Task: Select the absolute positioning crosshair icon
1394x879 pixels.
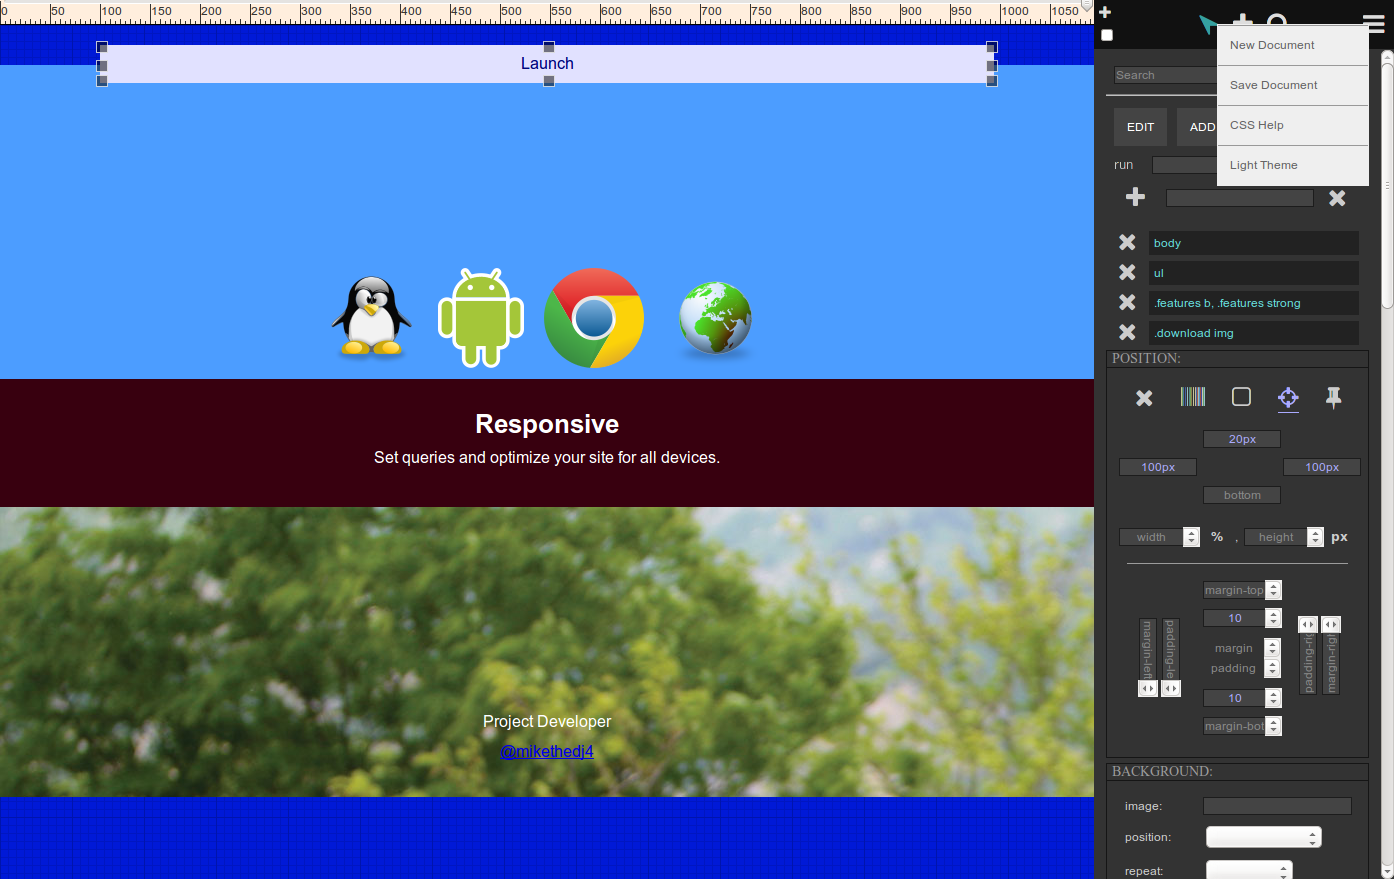Action: click(x=1288, y=398)
